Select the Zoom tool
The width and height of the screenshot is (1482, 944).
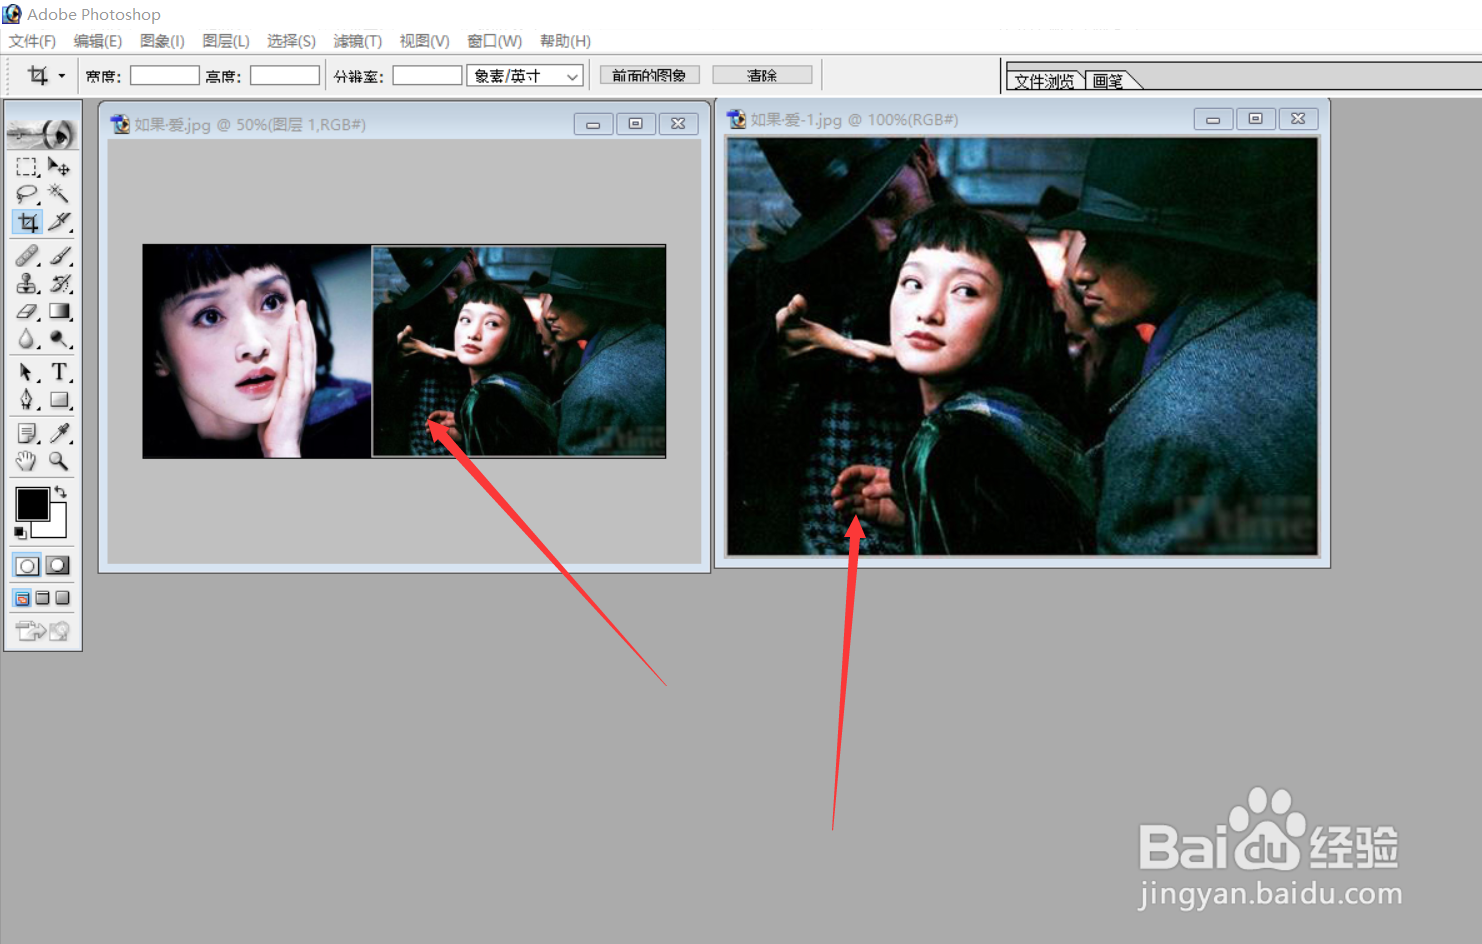coord(59,461)
